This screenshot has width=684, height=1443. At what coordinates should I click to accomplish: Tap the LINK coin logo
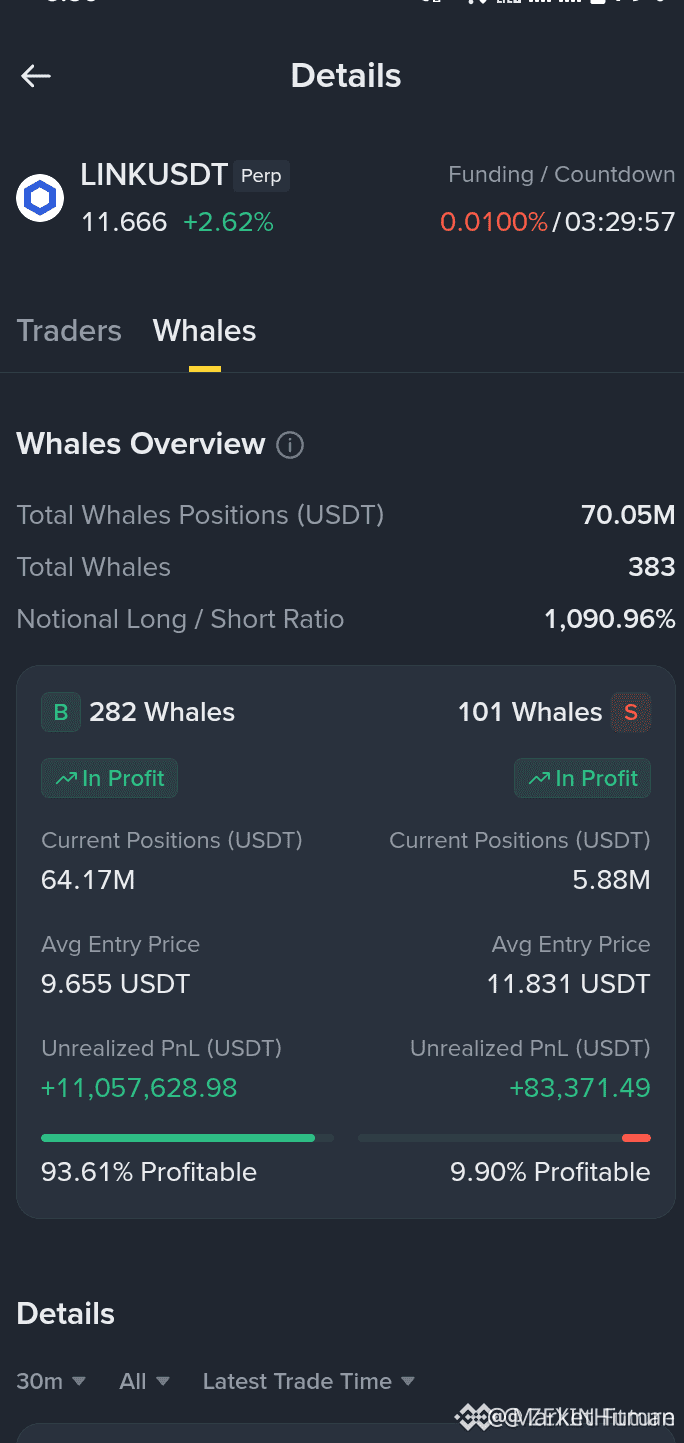pos(40,198)
